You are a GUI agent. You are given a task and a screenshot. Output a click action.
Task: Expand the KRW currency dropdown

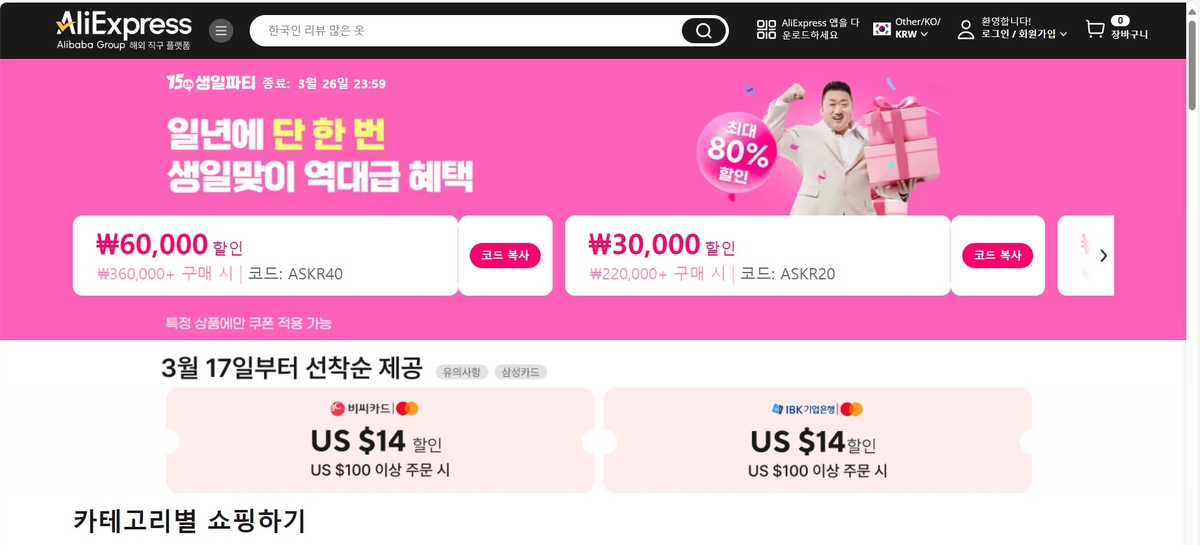point(911,34)
